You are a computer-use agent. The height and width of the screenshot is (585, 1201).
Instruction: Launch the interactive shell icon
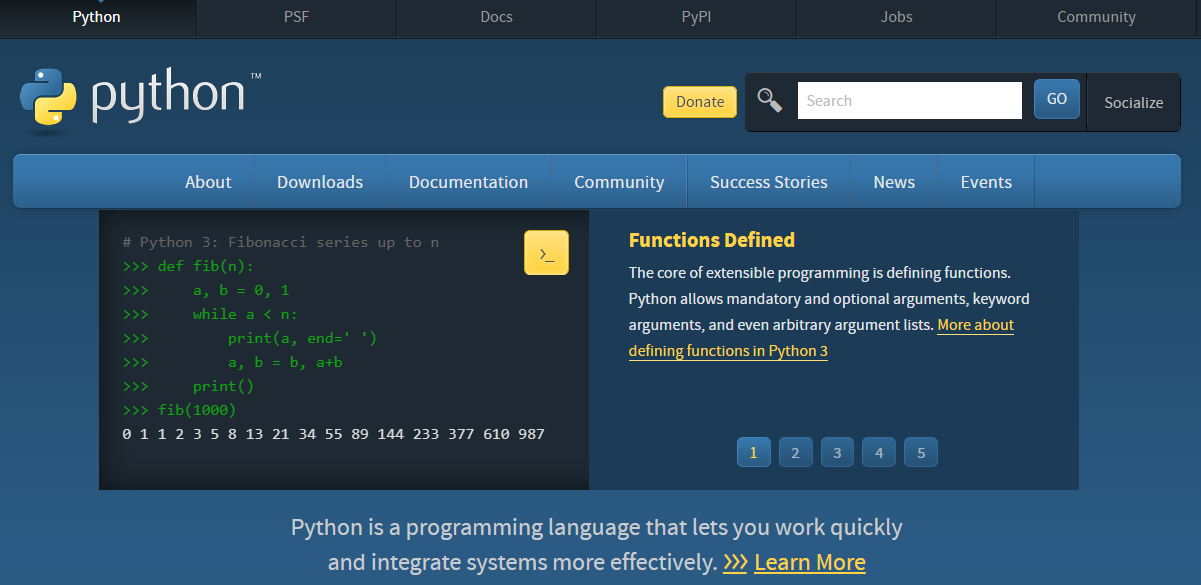(x=546, y=253)
